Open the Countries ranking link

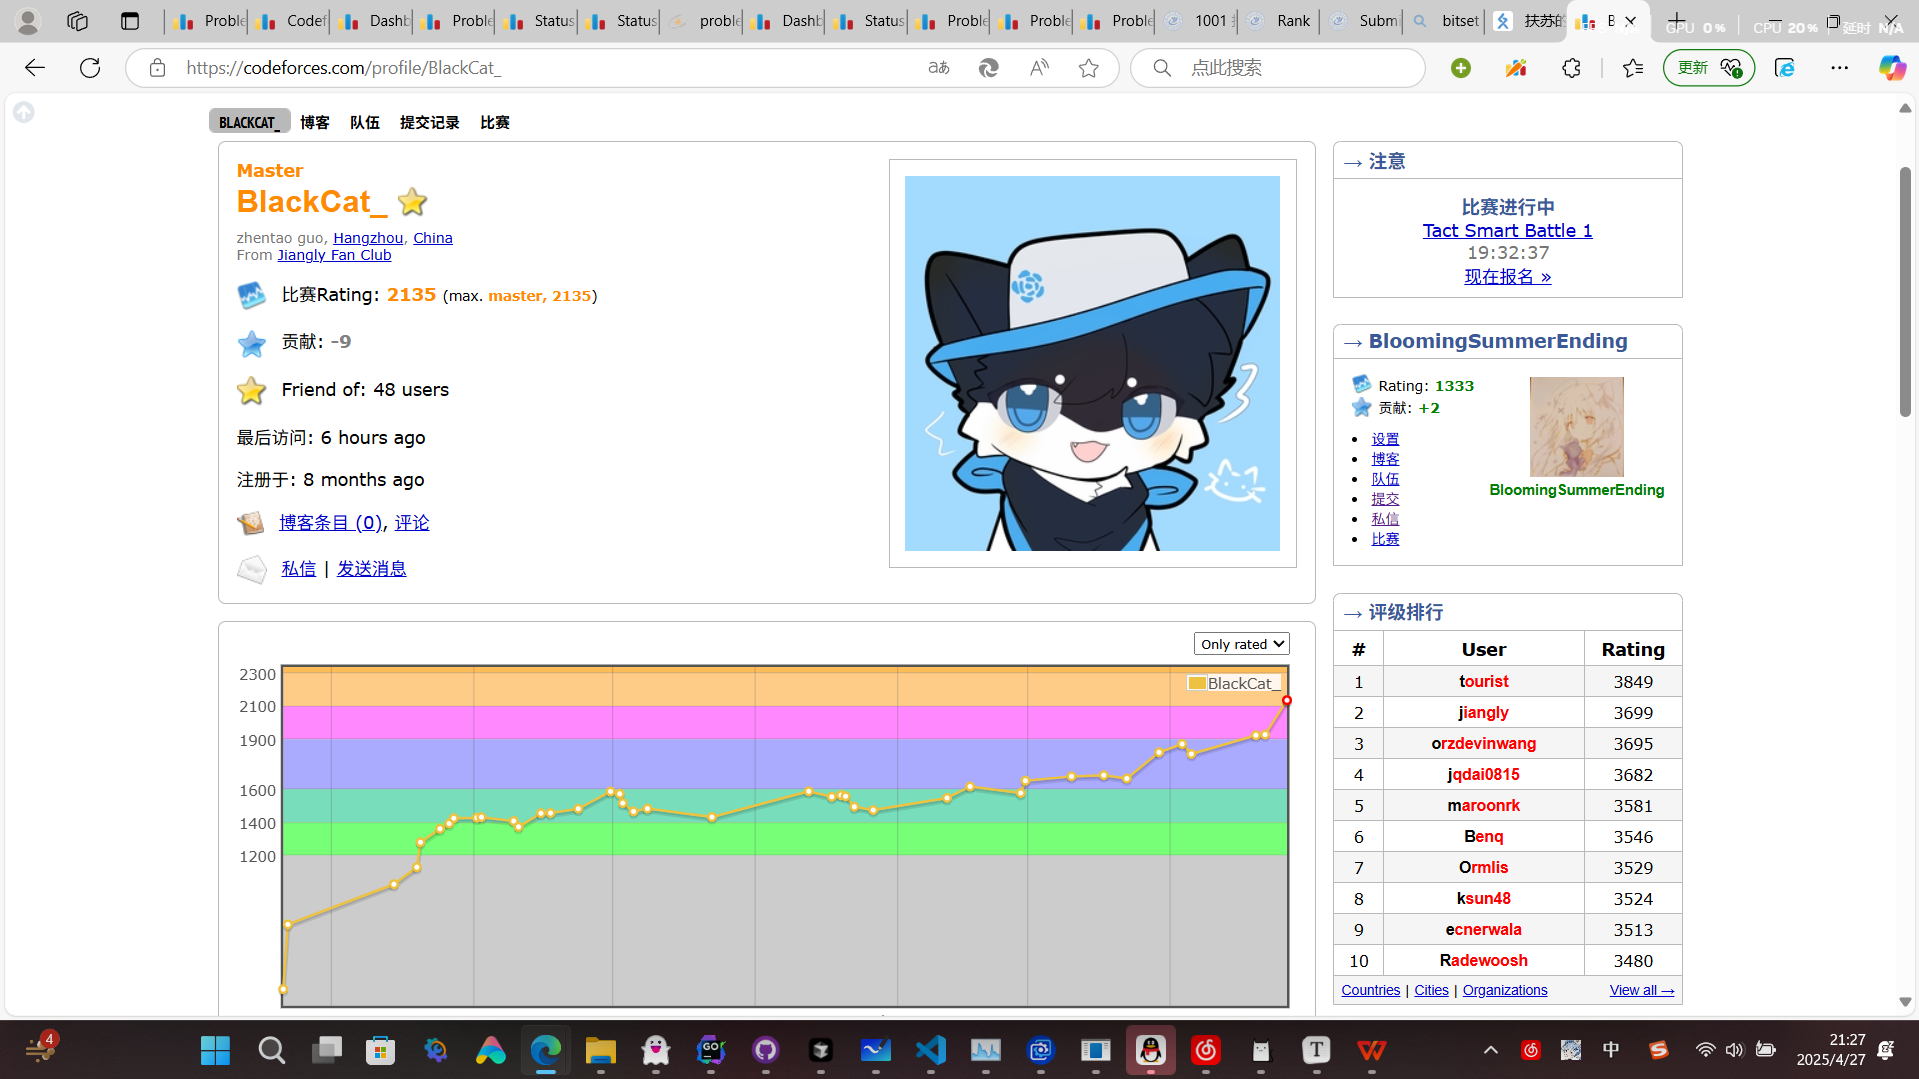tap(1371, 990)
